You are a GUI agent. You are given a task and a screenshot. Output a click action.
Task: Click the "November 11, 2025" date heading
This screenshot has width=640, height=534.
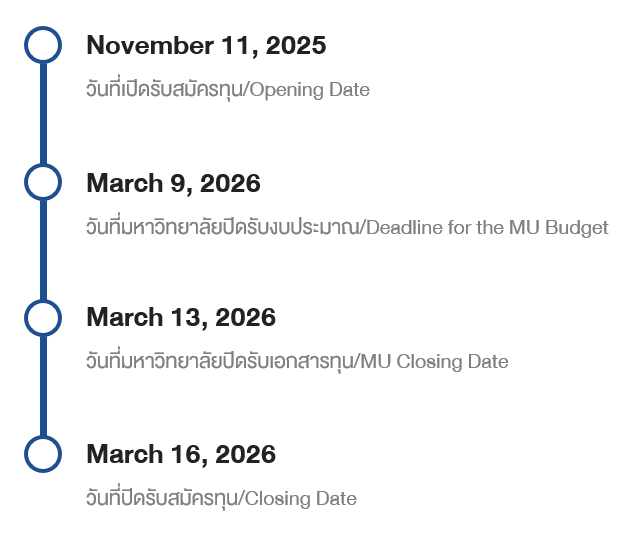[206, 45]
